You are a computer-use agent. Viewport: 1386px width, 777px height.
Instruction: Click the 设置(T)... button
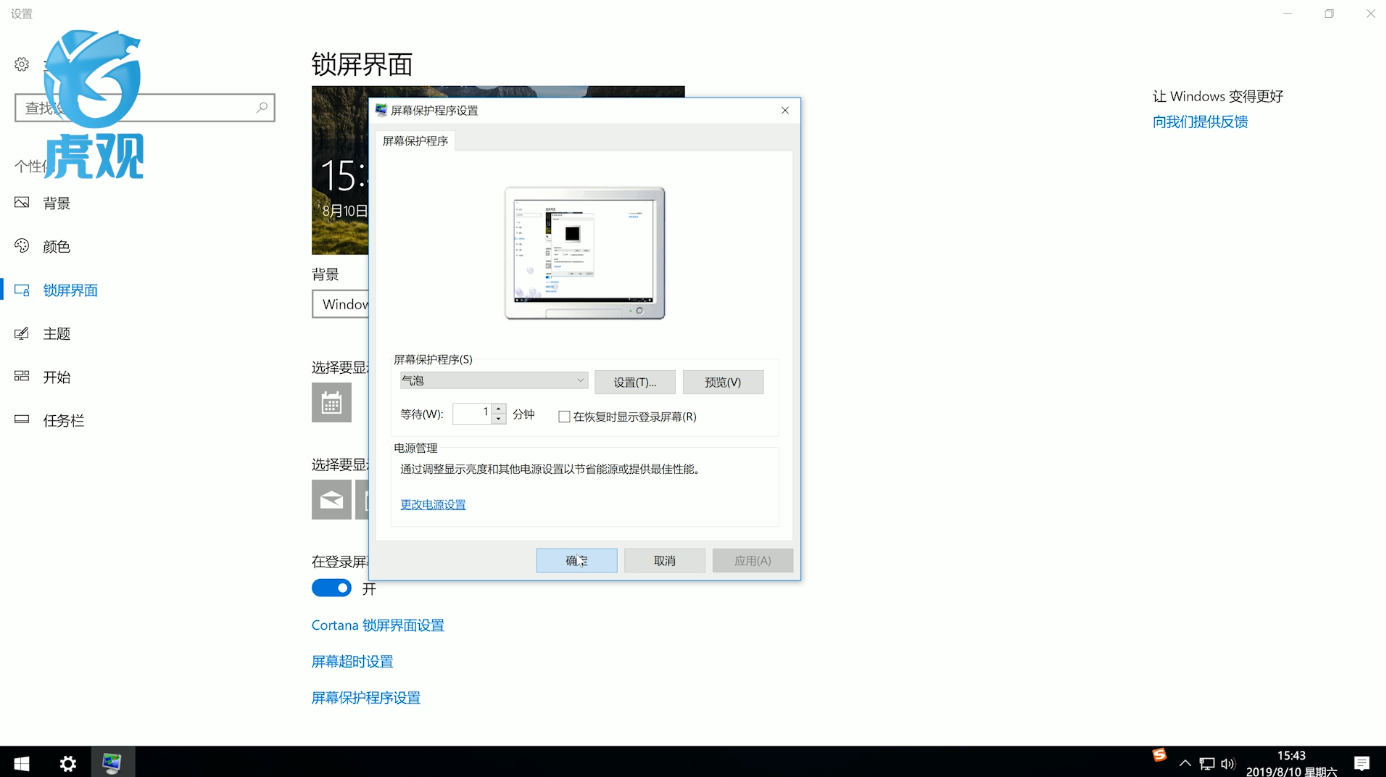tap(635, 382)
